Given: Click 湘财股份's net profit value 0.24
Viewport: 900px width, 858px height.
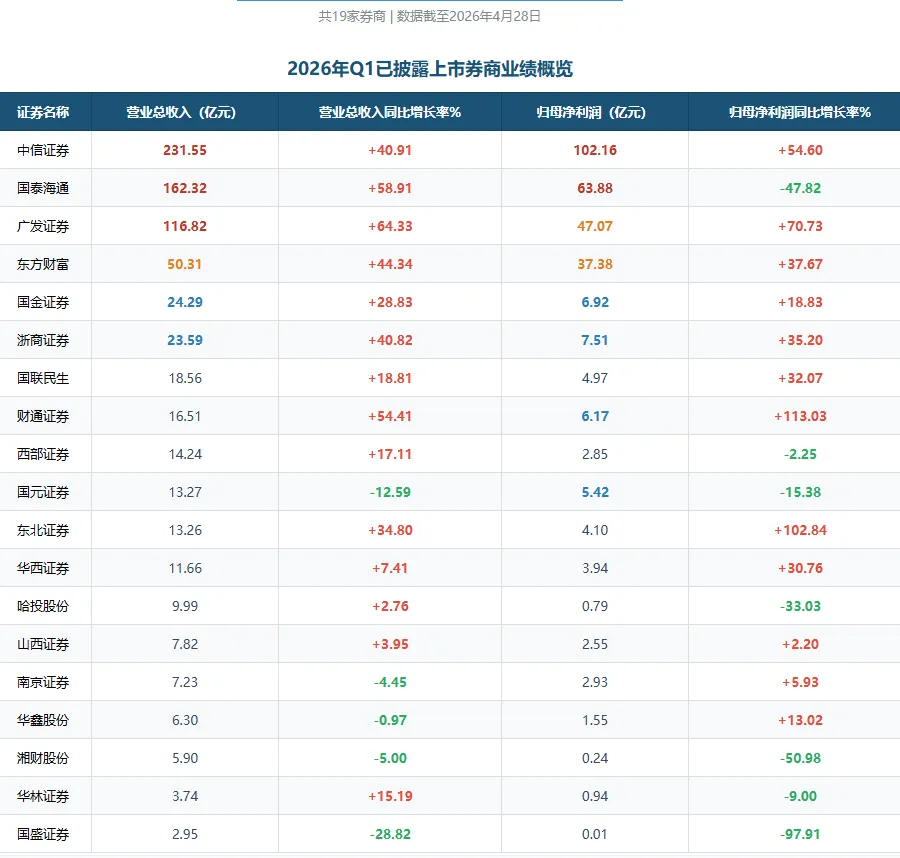Looking at the screenshot, I should click(x=594, y=758).
